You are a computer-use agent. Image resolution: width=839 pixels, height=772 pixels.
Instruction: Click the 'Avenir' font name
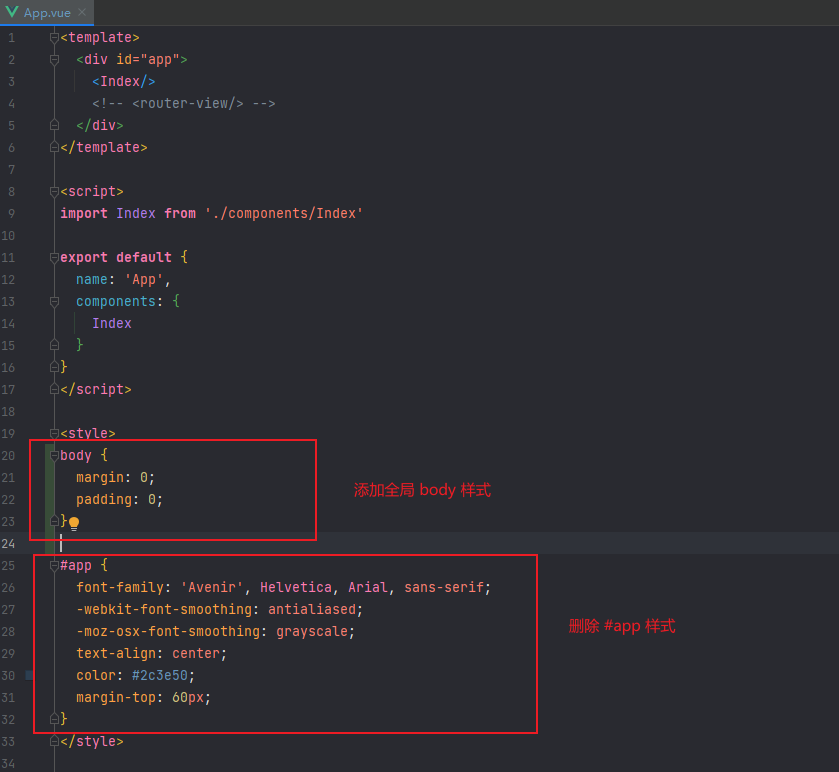(212, 587)
